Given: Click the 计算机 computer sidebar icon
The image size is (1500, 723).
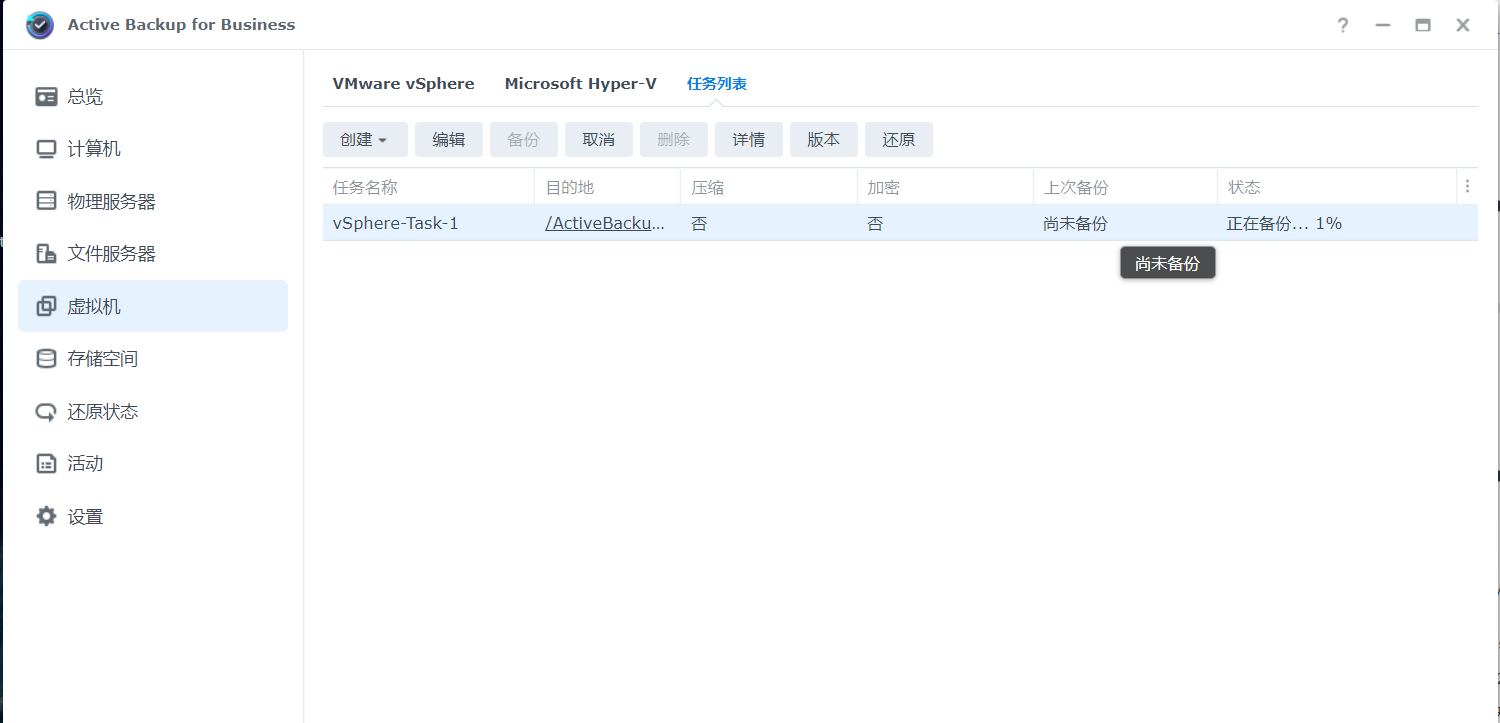Looking at the screenshot, I should (x=46, y=149).
